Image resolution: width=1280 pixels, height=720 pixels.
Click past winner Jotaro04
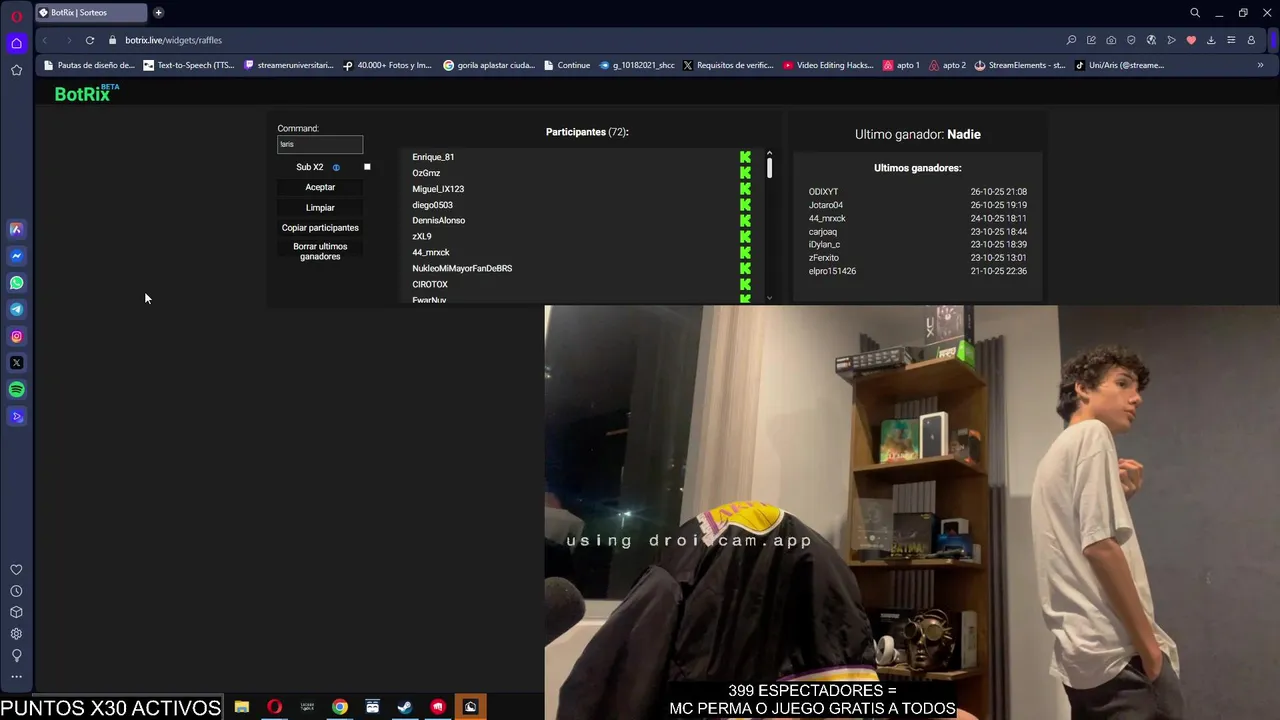[x=826, y=205]
